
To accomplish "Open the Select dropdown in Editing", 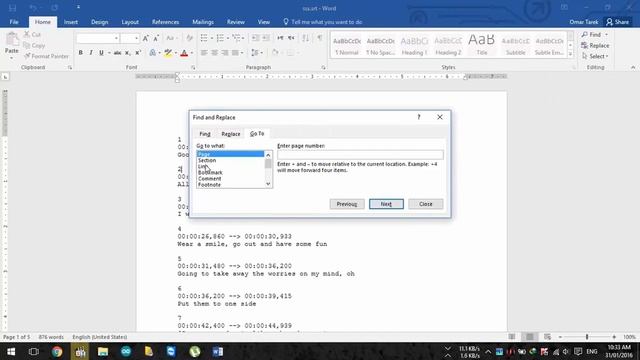I will pyautogui.click(x=596, y=56).
